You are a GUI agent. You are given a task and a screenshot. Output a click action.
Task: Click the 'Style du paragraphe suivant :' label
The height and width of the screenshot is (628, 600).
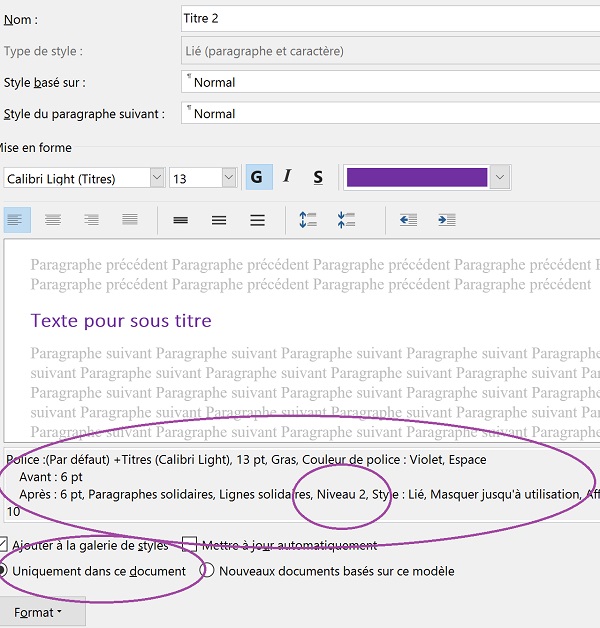84,114
